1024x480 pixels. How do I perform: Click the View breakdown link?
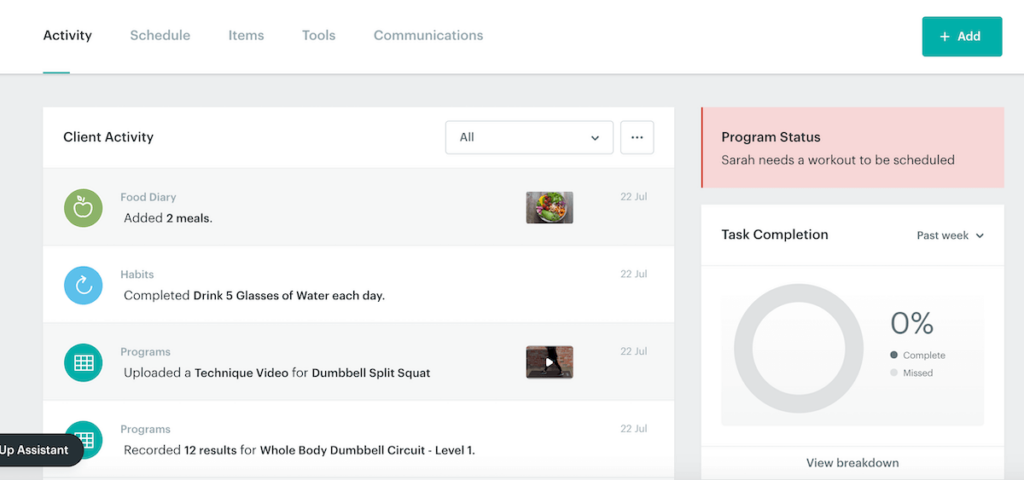852,463
